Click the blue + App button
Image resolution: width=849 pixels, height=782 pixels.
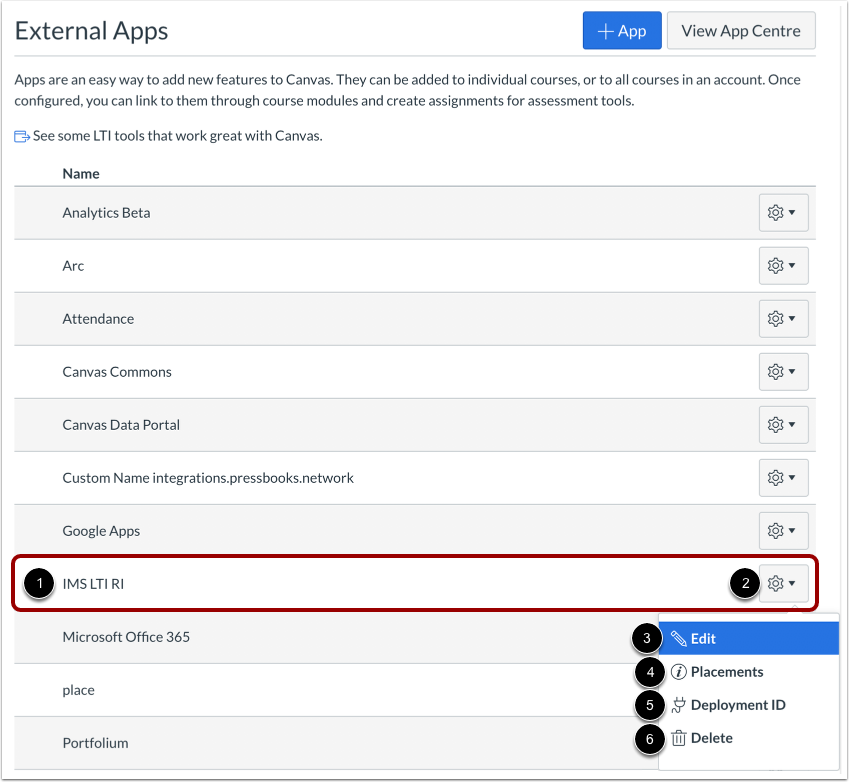pyautogui.click(x=621, y=31)
